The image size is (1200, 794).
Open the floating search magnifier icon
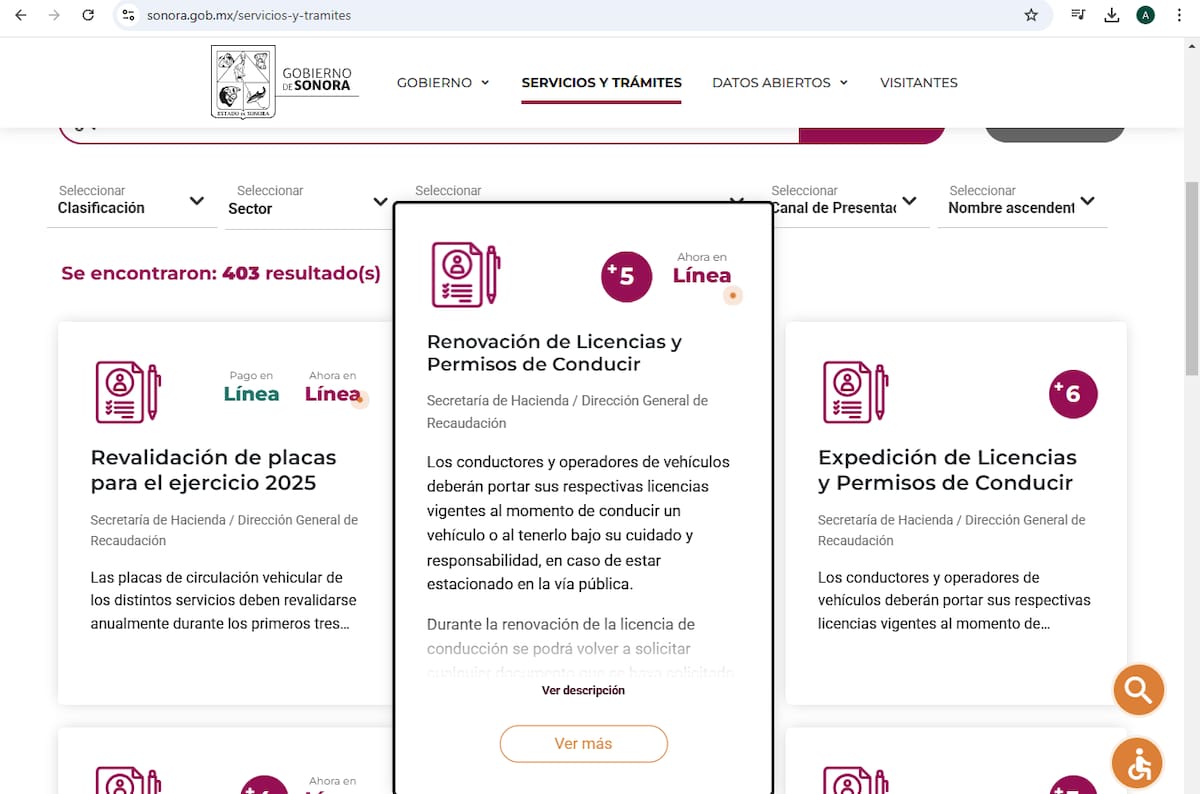1138,689
